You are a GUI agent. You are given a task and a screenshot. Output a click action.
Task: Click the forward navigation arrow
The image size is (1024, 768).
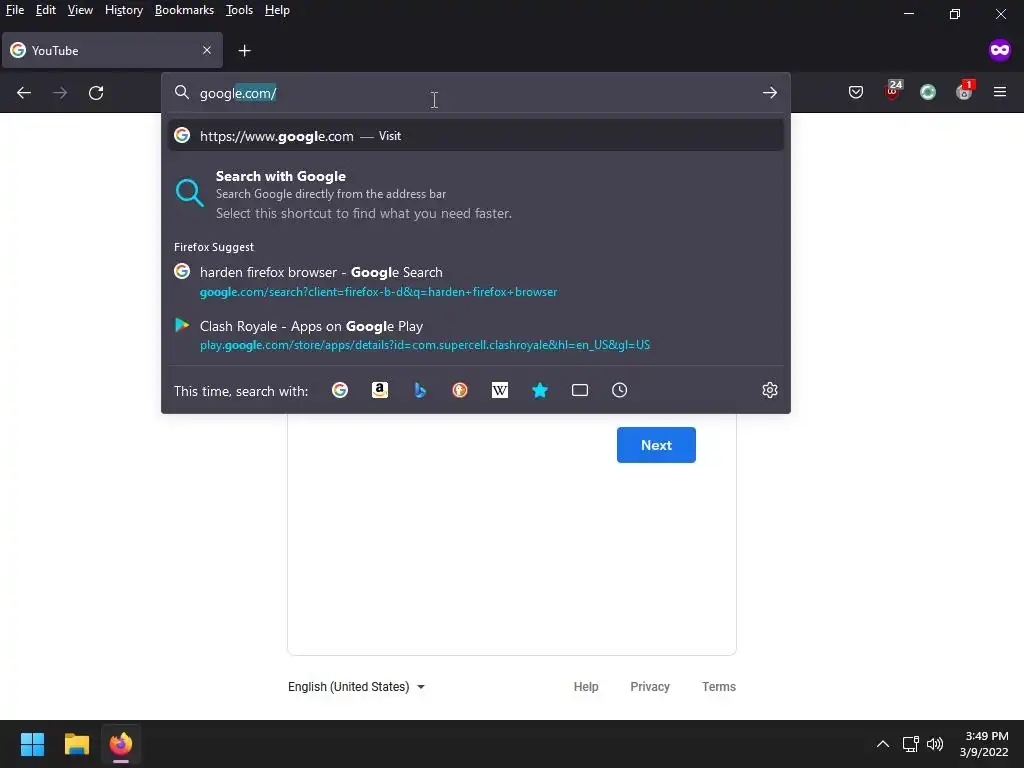[60, 93]
